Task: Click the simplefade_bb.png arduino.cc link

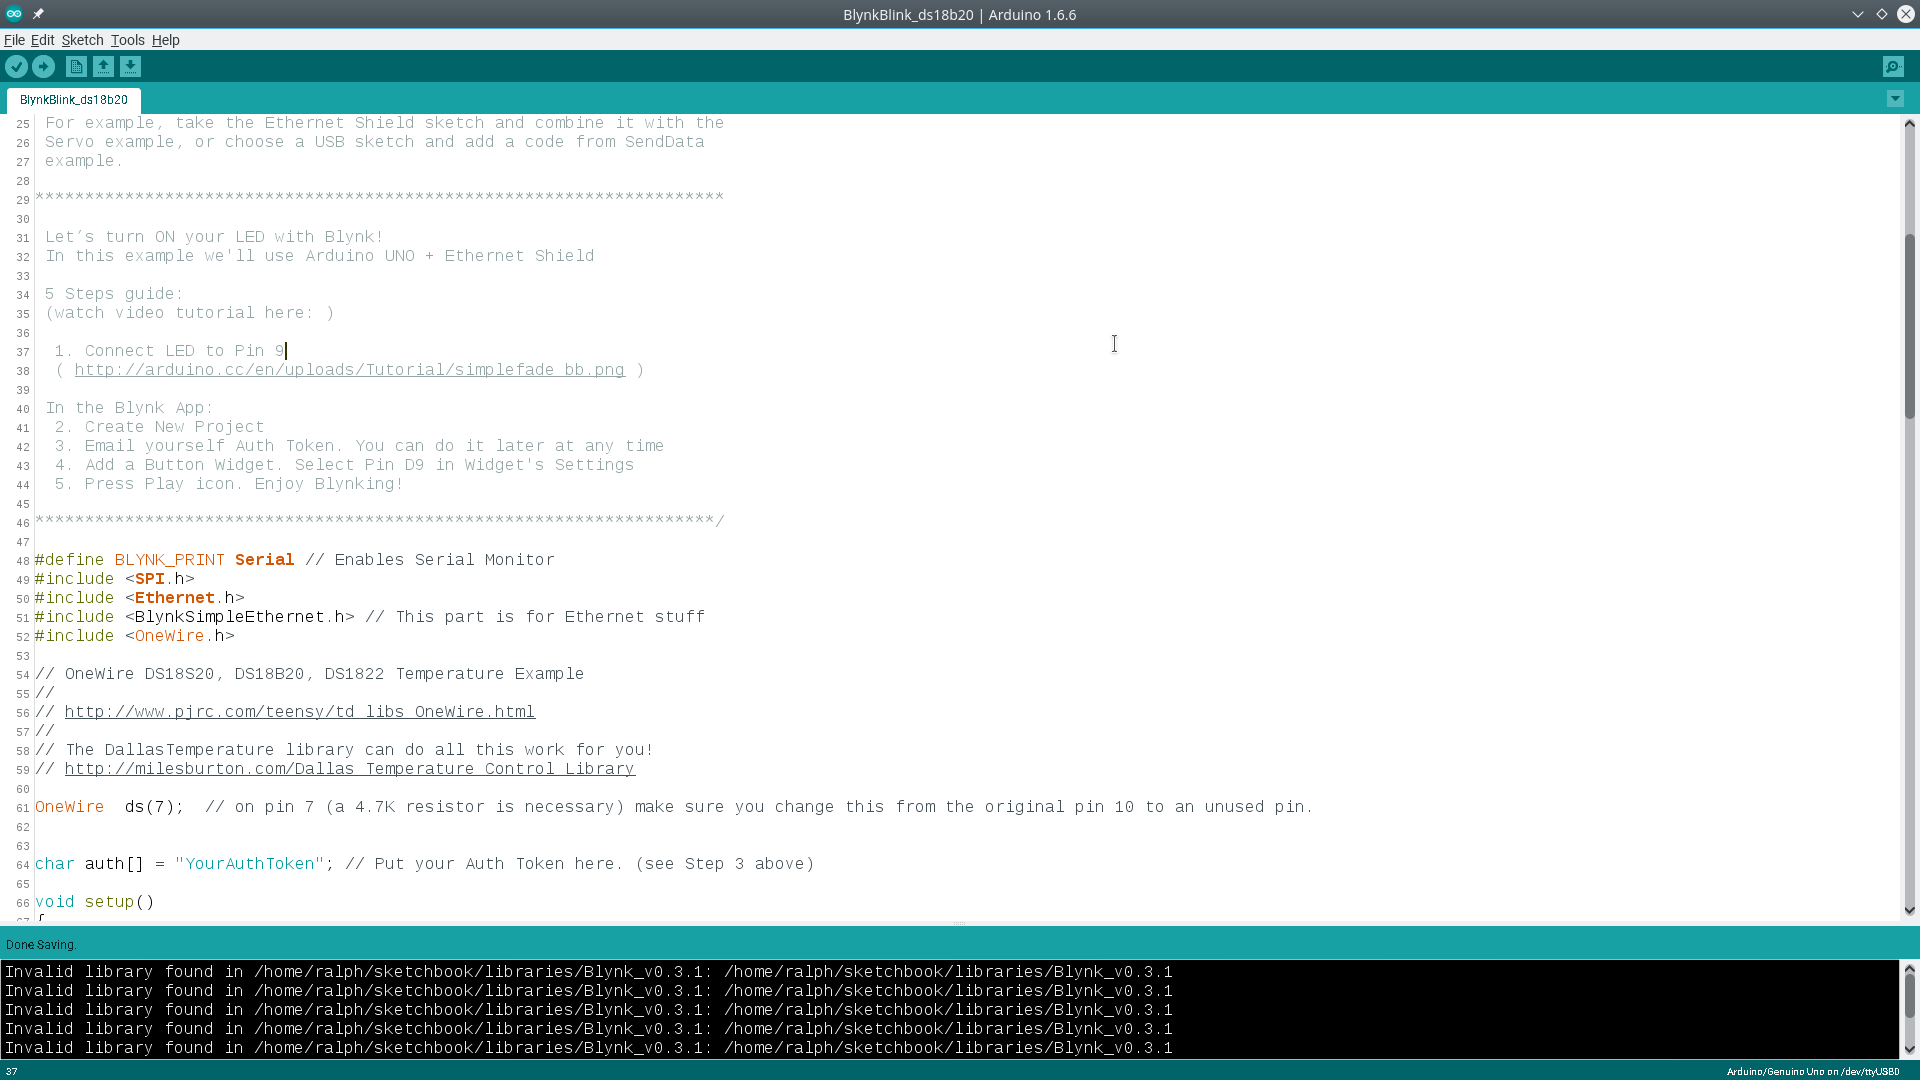Action: pyautogui.click(x=349, y=370)
